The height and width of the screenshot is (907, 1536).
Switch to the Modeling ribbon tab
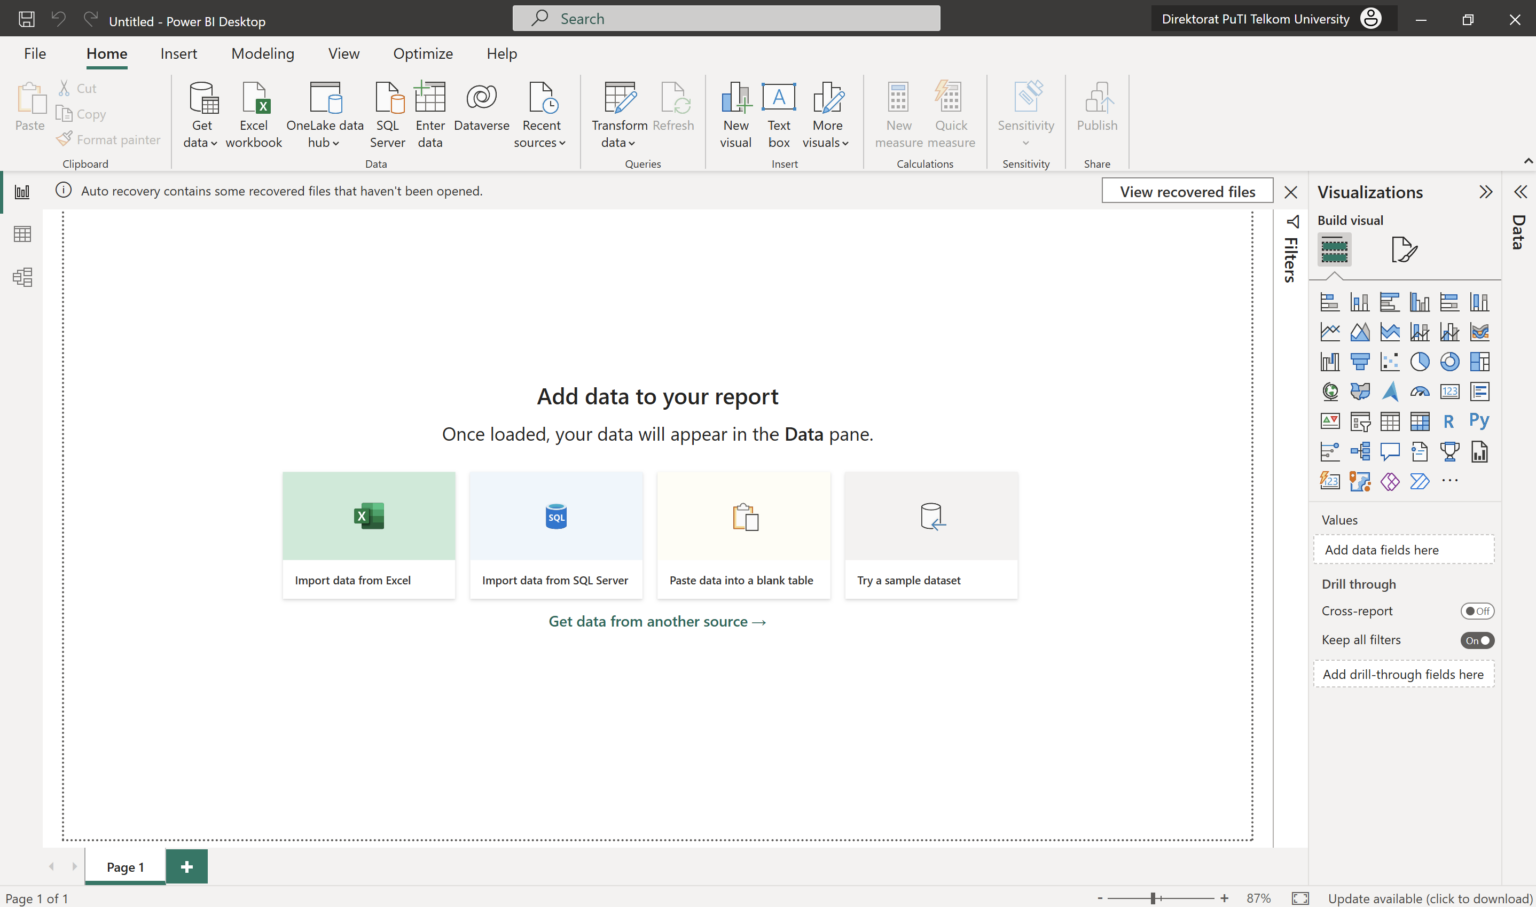[262, 53]
